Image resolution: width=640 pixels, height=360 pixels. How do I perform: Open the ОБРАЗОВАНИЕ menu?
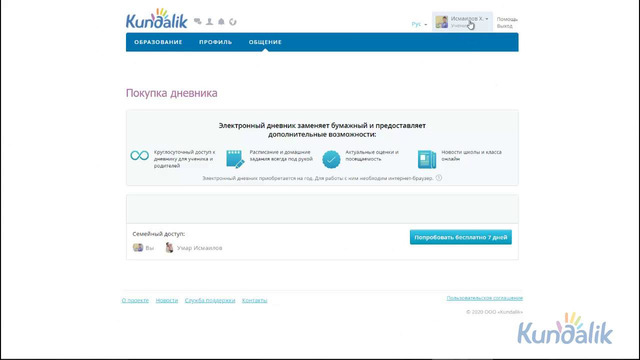click(158, 42)
